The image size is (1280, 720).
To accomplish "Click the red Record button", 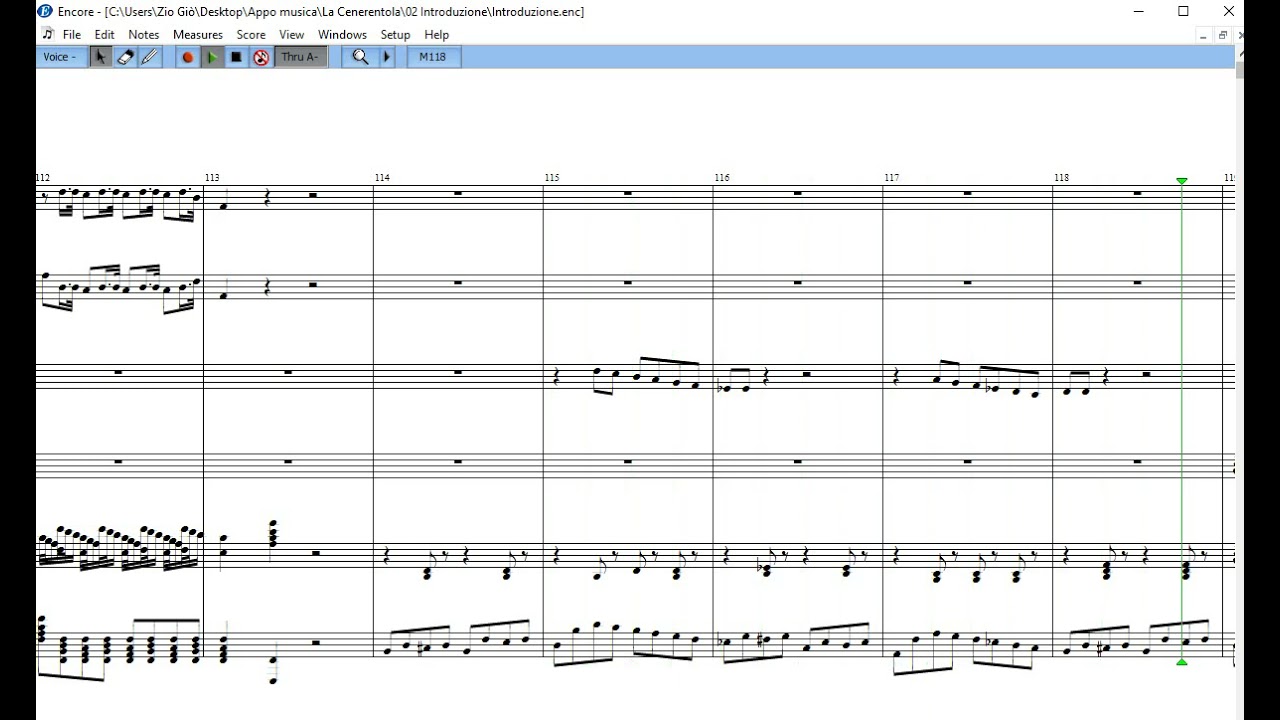I will pyautogui.click(x=187, y=57).
